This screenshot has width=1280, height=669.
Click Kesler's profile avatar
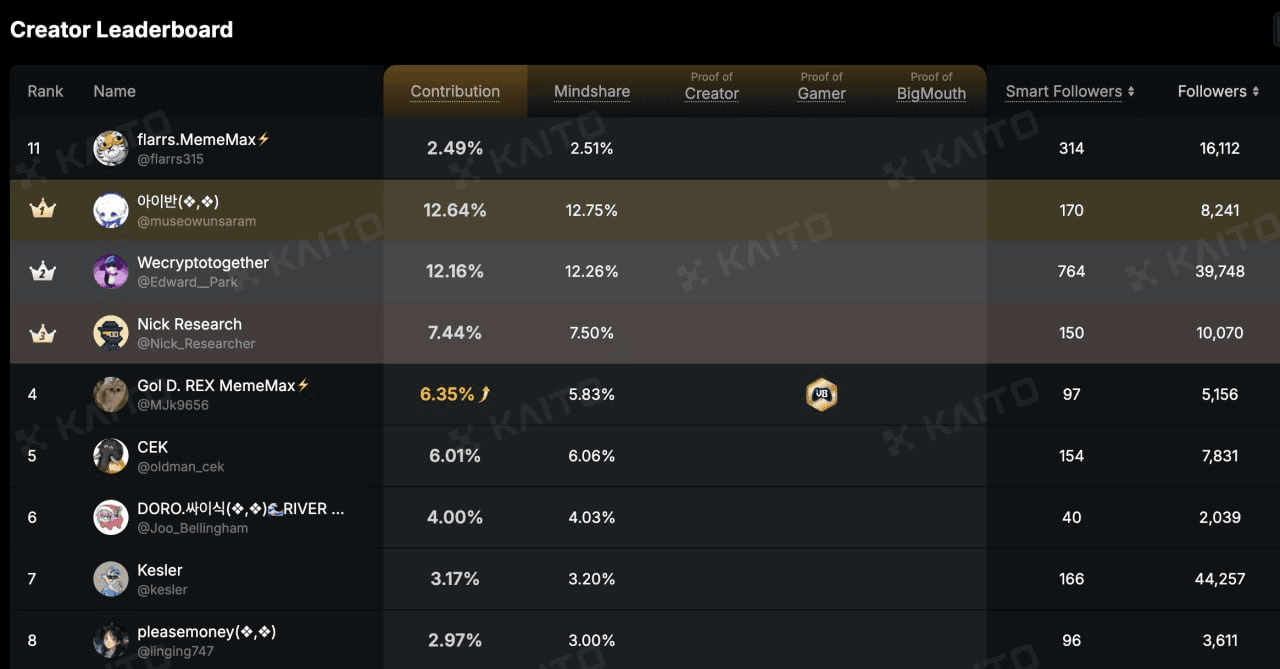[x=110, y=579]
